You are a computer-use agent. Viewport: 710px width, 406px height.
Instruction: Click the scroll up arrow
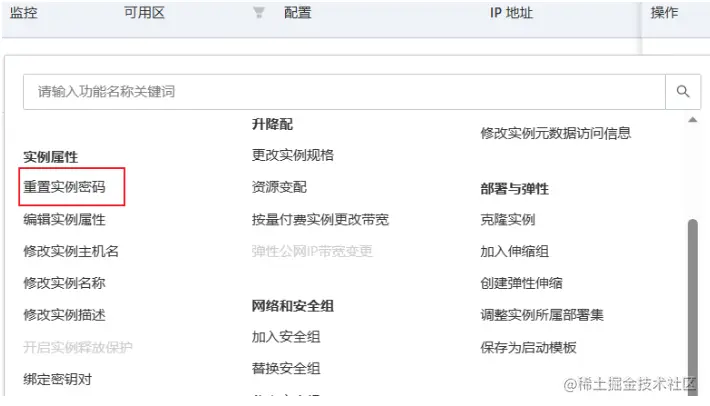click(692, 120)
